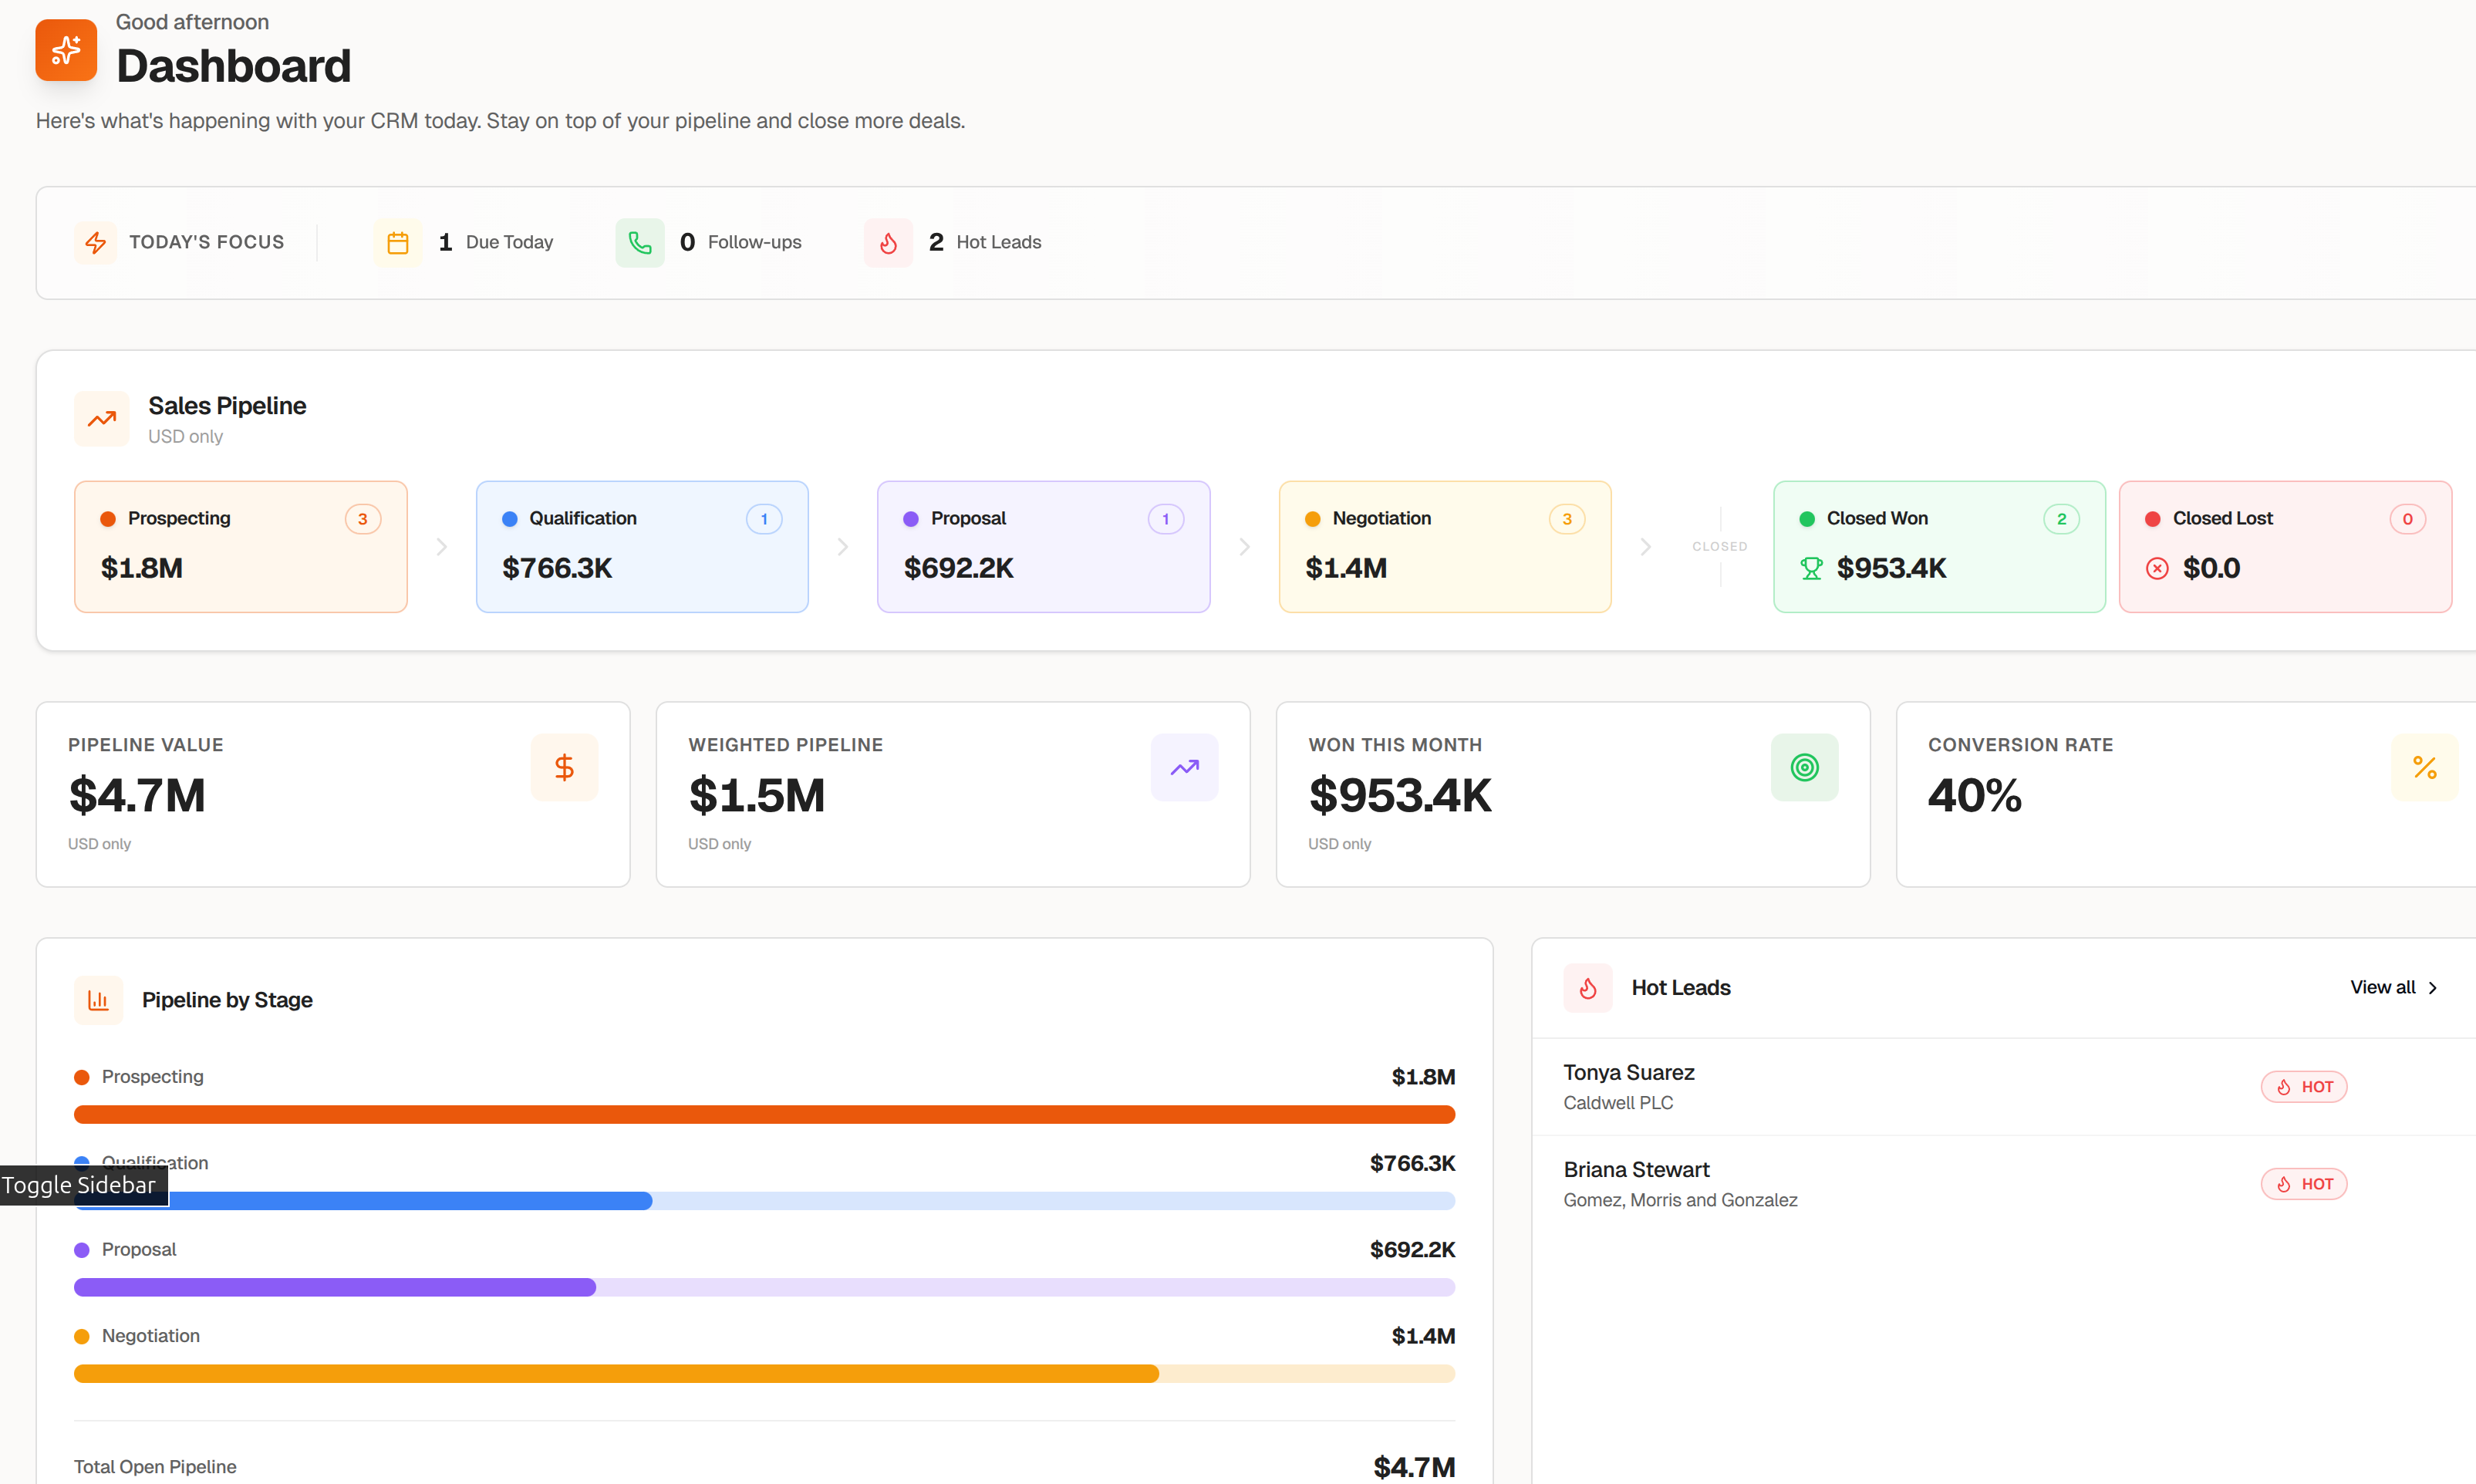The width and height of the screenshot is (2476, 1484).
Task: Click the trophy icon inside Closed Won card
Action: pos(1810,568)
